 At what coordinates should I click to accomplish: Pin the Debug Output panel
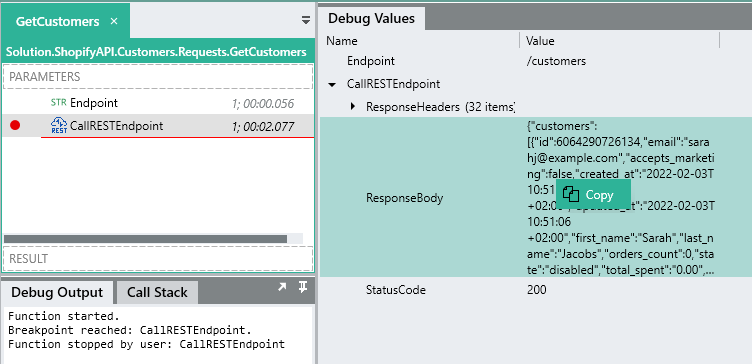click(x=302, y=287)
